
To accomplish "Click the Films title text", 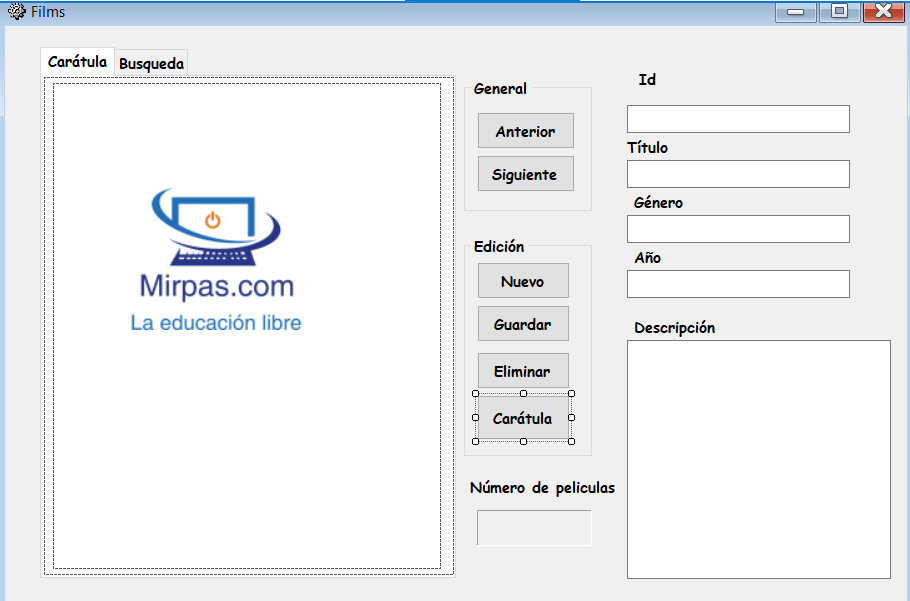I will pos(48,12).
